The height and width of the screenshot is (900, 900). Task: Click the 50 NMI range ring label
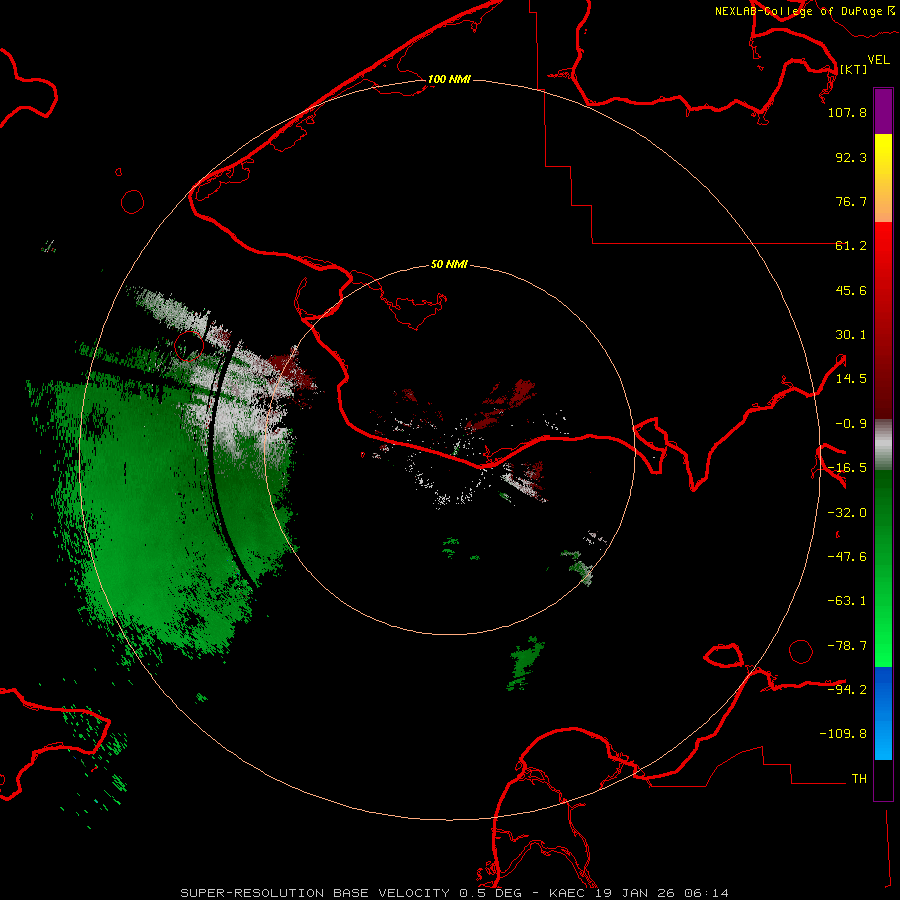point(449,264)
